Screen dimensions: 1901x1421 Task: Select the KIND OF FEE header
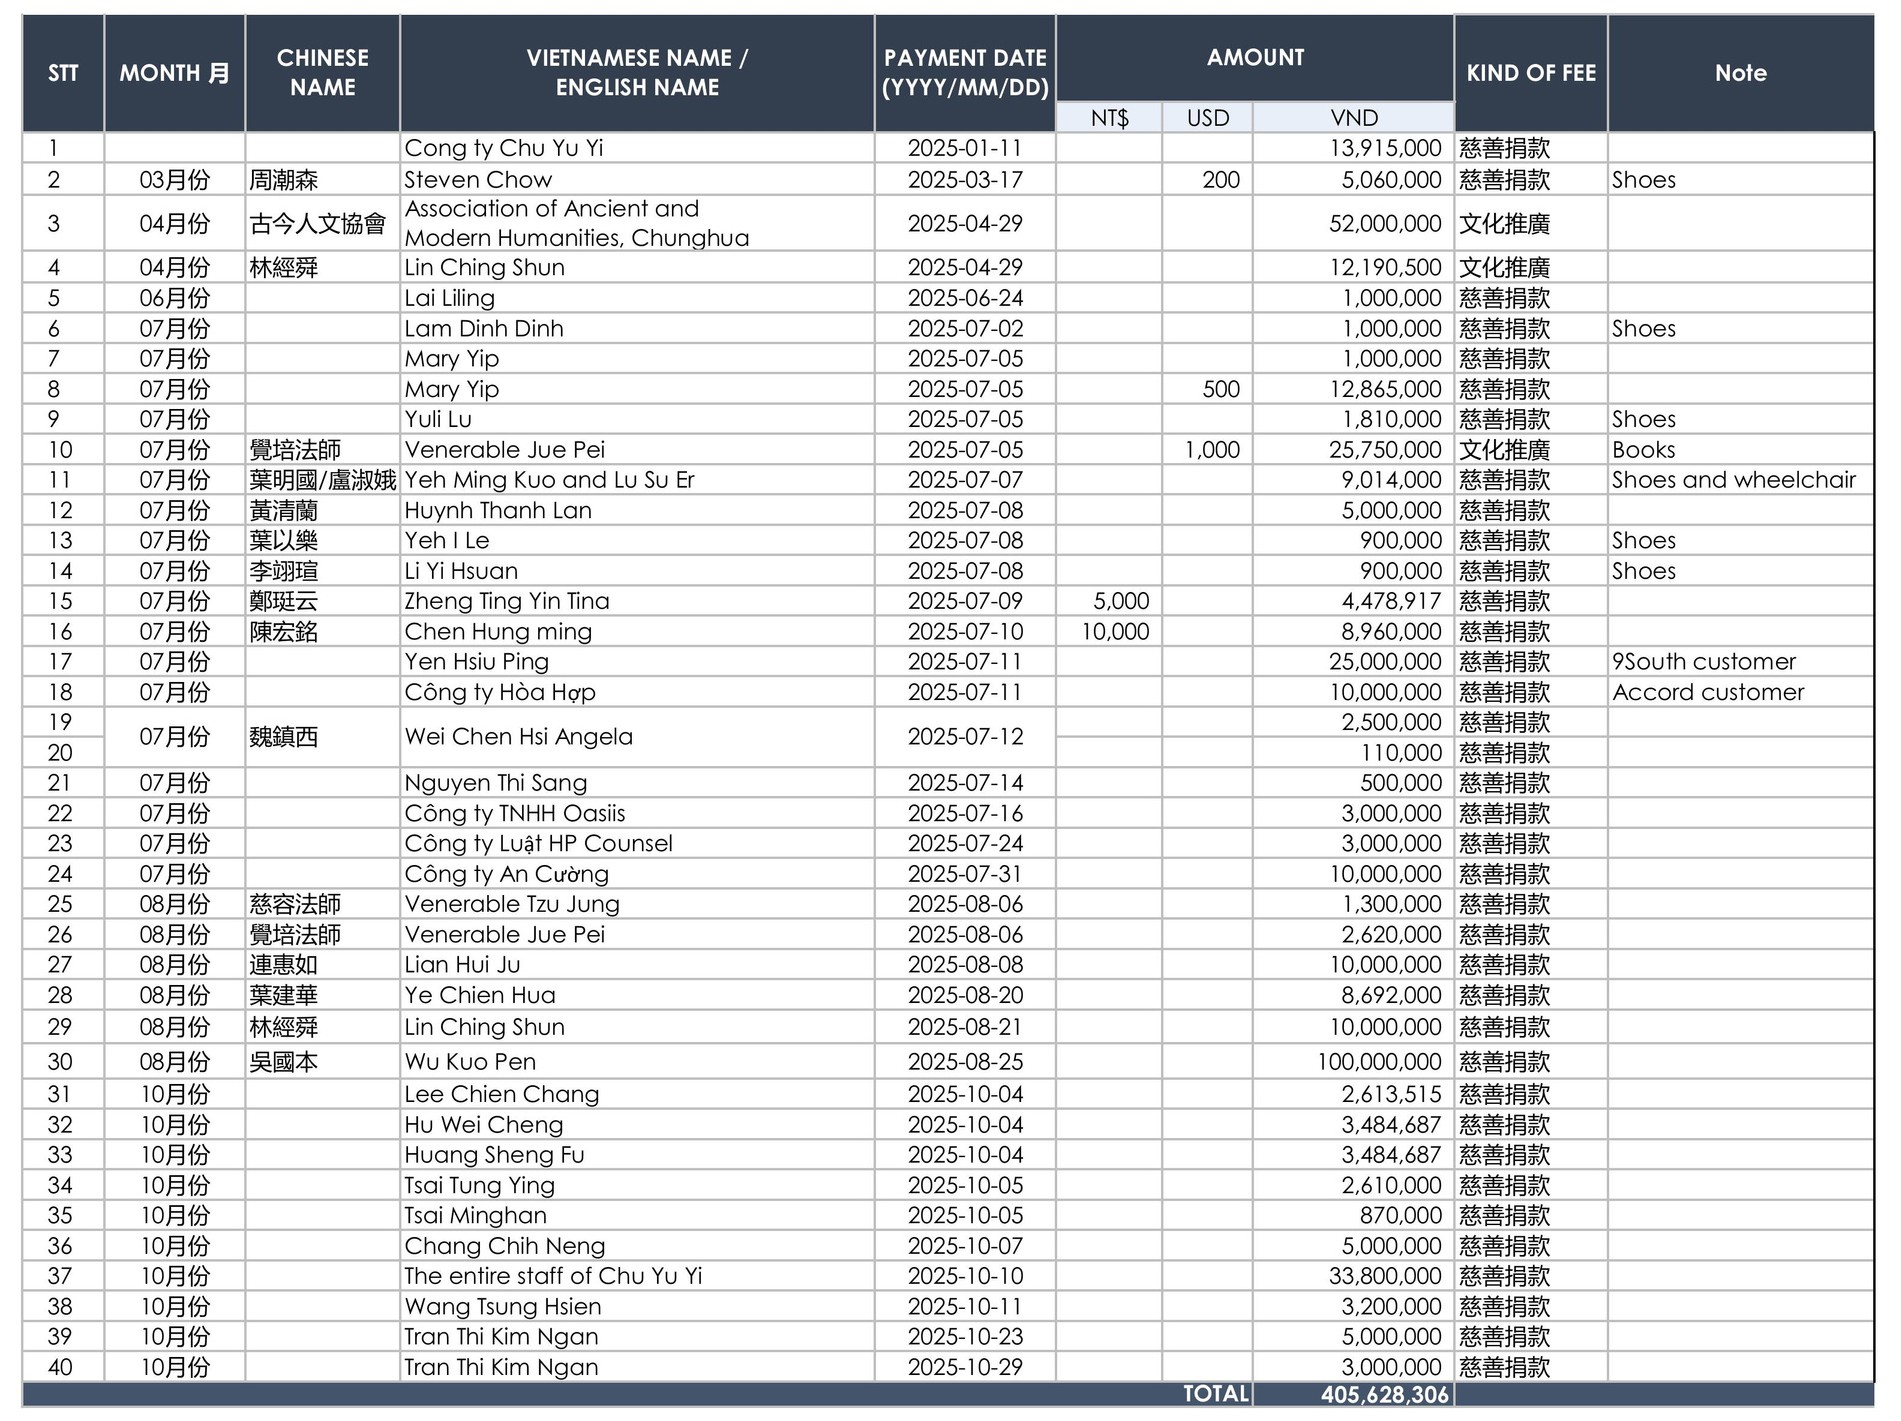[1530, 73]
